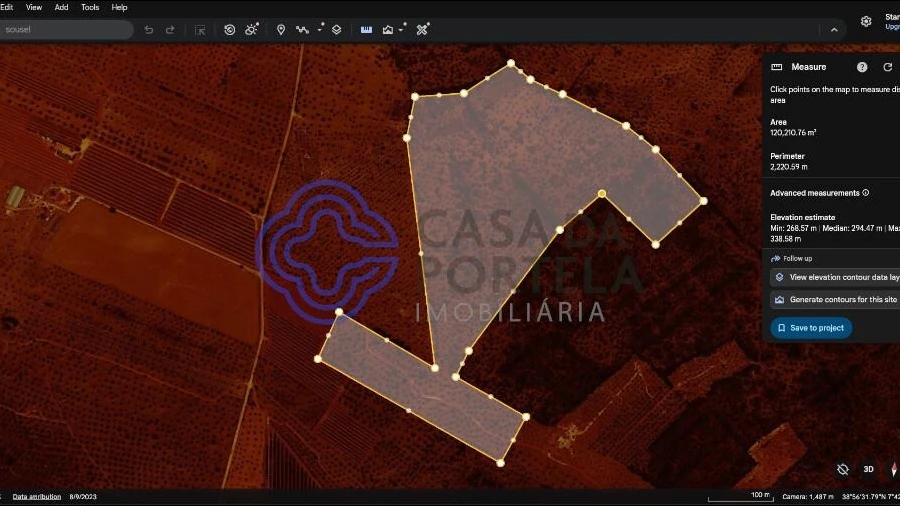Reset measurement with the refresh icon
Image resolution: width=900 pixels, height=506 pixels.
click(887, 67)
